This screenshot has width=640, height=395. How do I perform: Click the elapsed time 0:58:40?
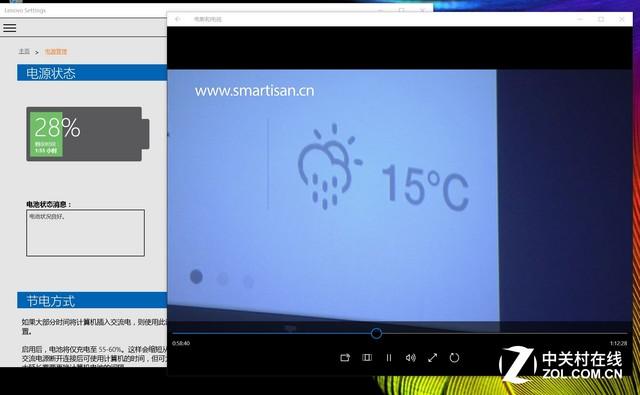[181, 343]
